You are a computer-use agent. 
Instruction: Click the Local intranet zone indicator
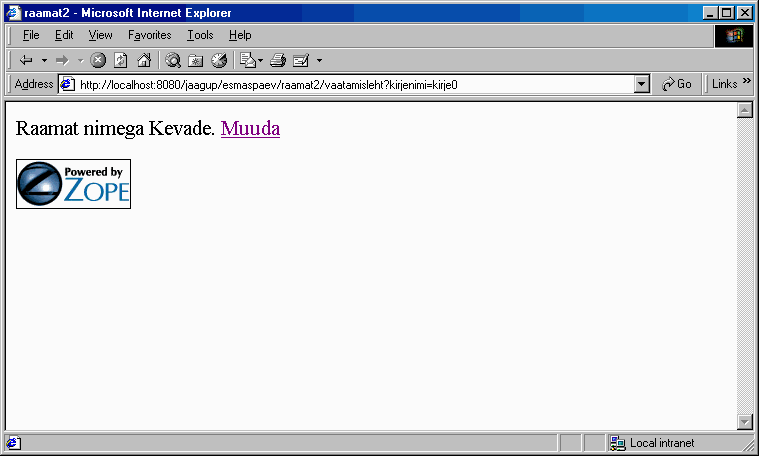click(653, 443)
